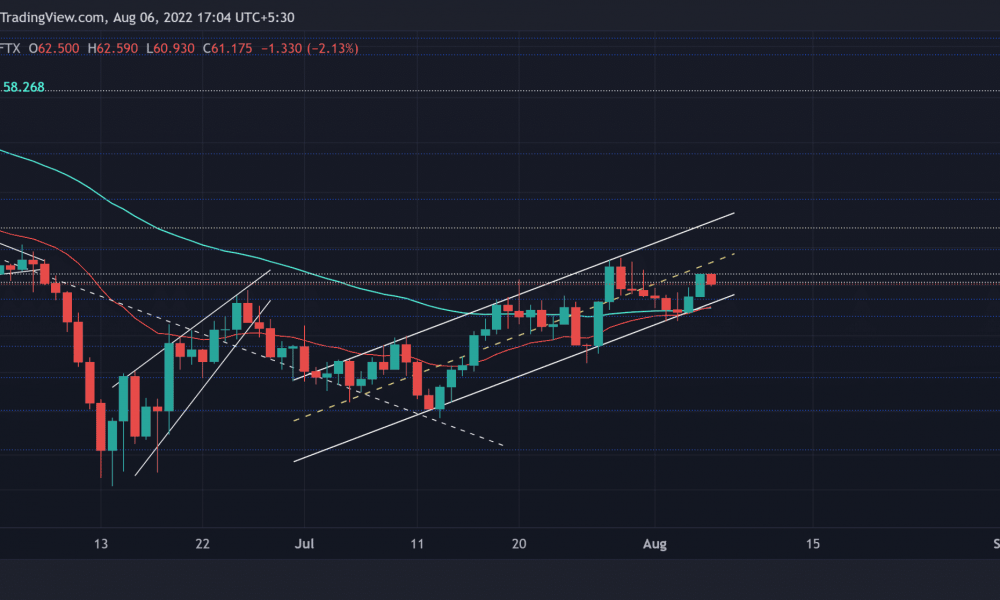The height and width of the screenshot is (600, 1000).
Task: Click the Jul label on time axis
Action: point(304,544)
